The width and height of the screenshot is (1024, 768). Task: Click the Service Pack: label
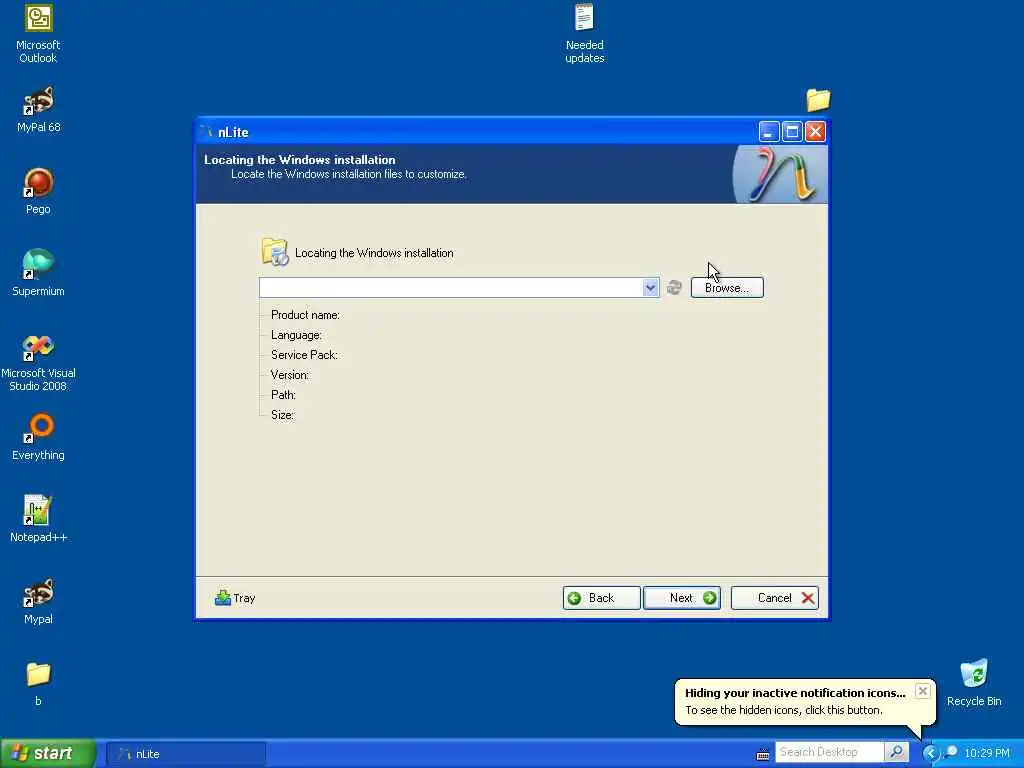pyautogui.click(x=304, y=355)
